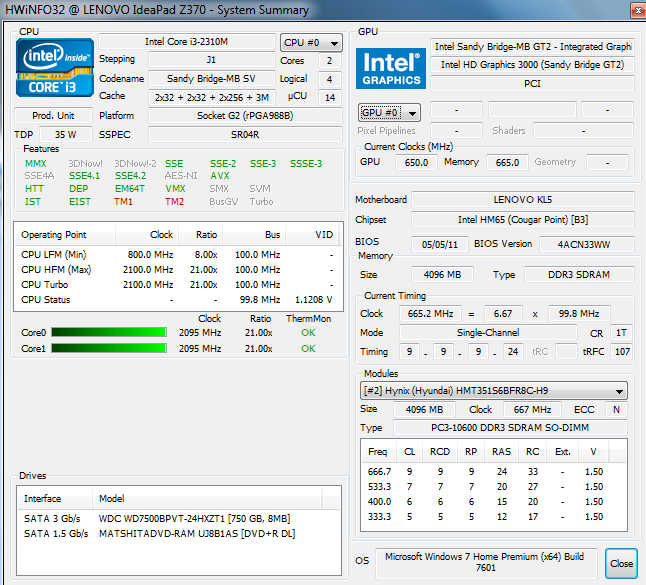Click the Interface column header in Drives
Screen dimensions: 646x585
(55, 498)
